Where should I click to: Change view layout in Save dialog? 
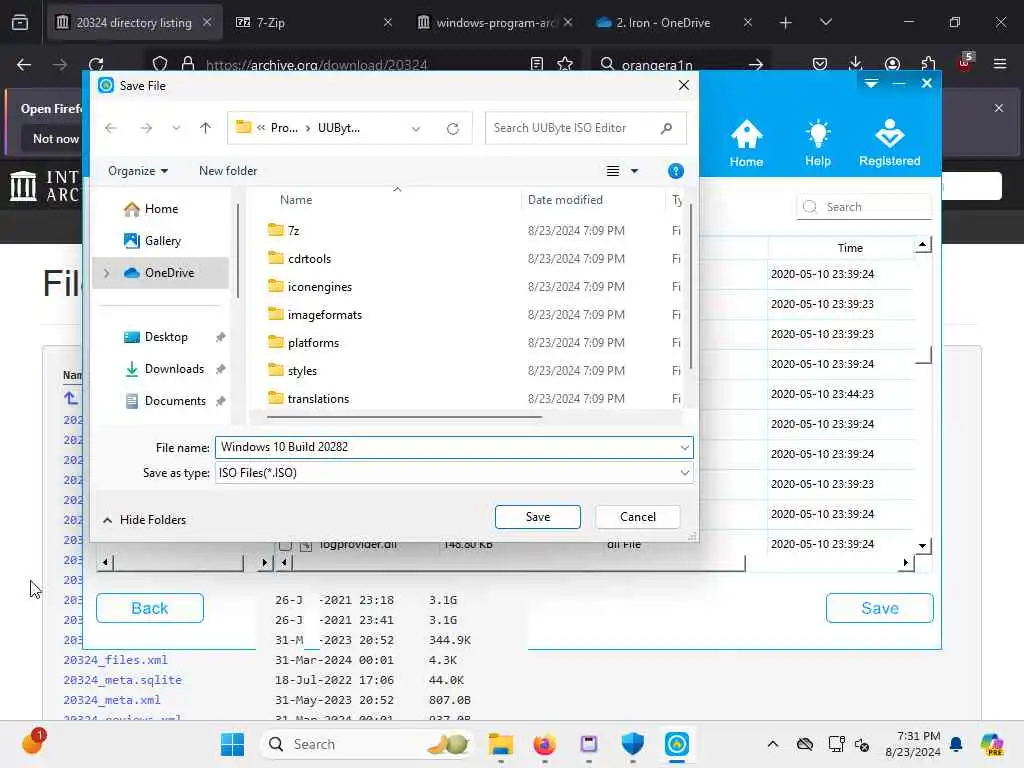click(x=613, y=171)
